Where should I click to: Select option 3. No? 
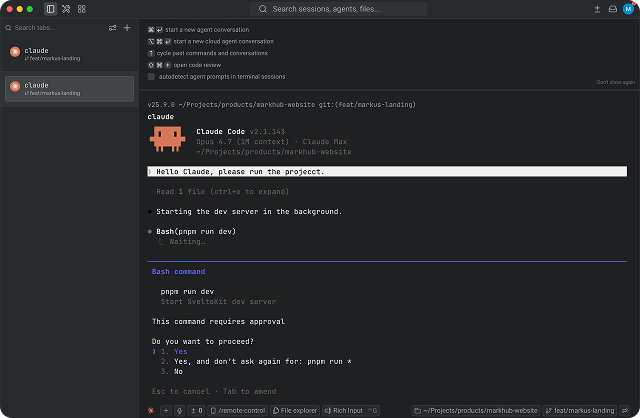point(171,371)
